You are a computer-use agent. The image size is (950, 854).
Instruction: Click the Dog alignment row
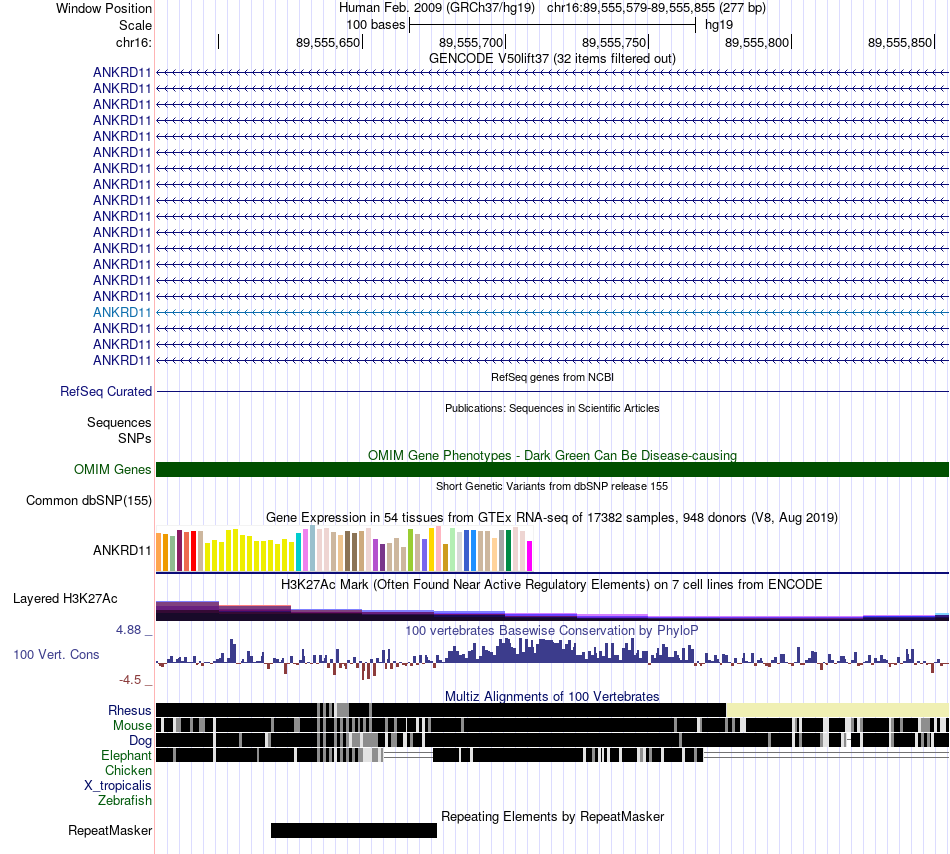[x=552, y=740]
